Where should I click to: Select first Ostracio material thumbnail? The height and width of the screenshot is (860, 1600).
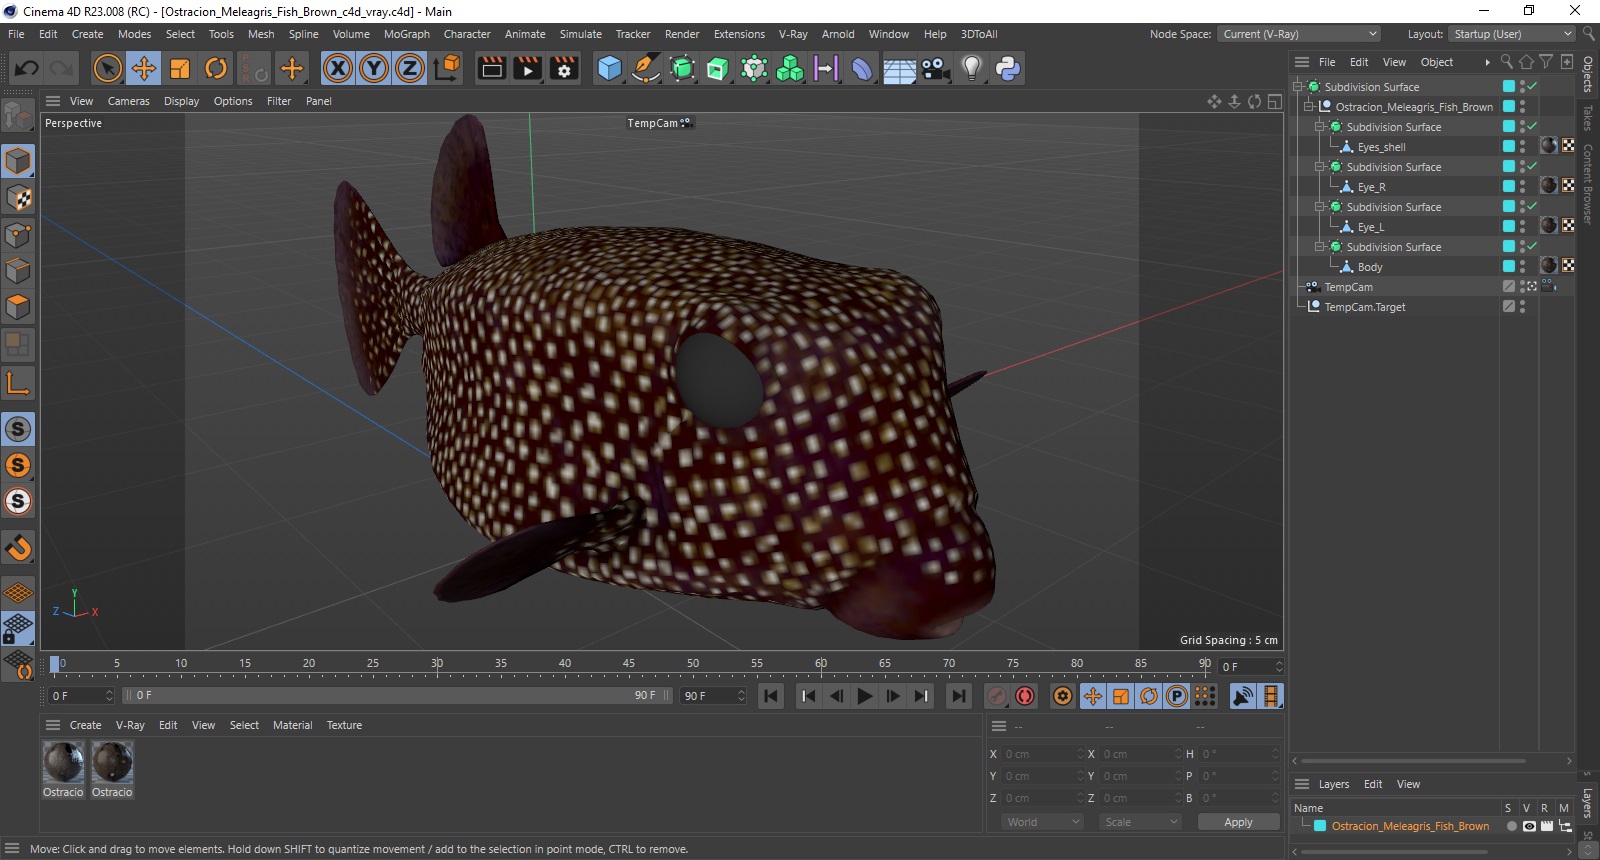(63, 763)
